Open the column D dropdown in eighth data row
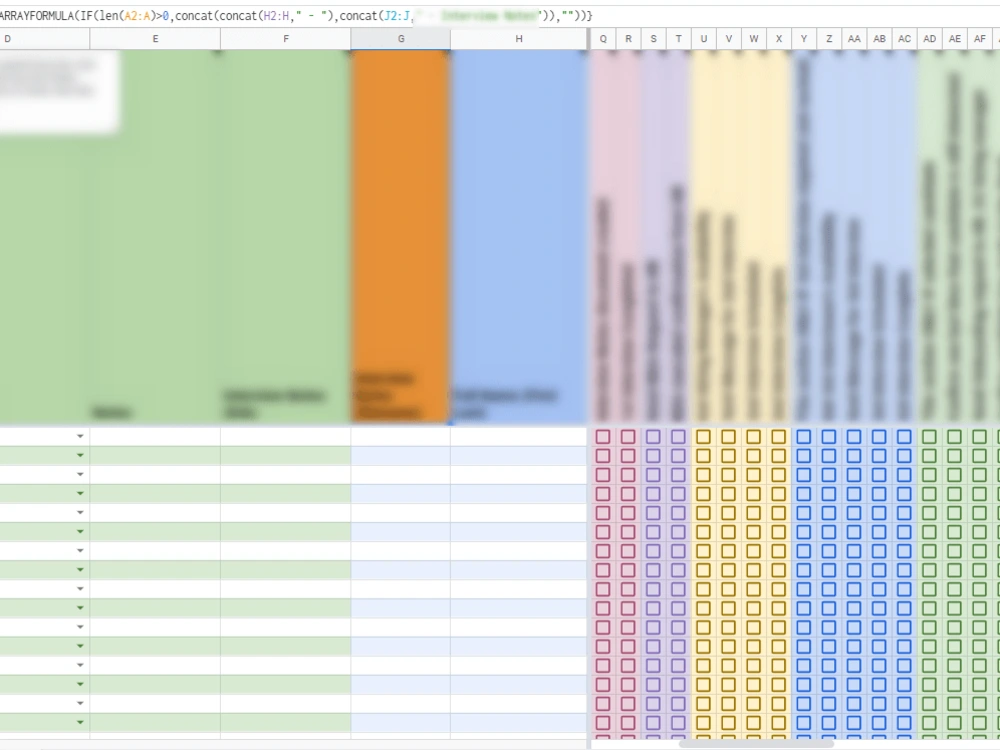This screenshot has width=1000, height=750. [x=80, y=570]
